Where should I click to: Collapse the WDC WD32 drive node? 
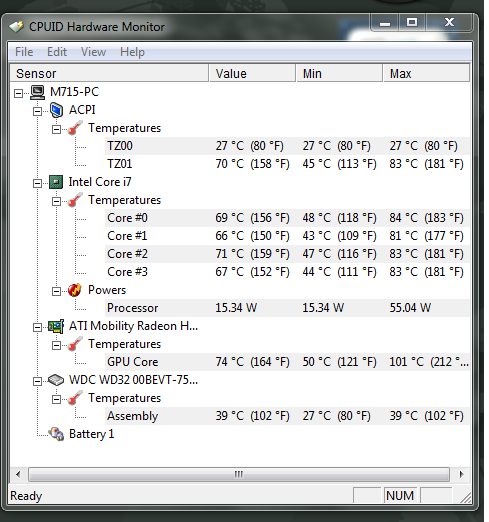(x=37, y=381)
